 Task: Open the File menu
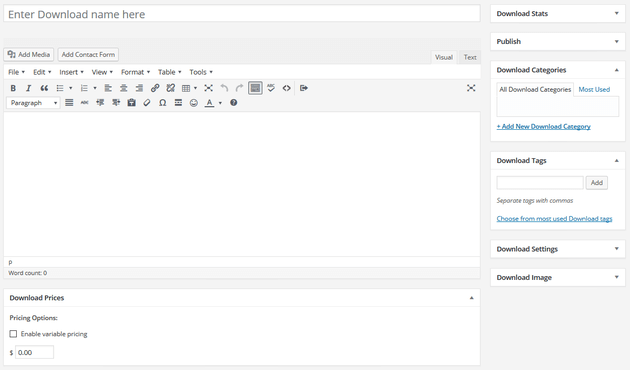(16, 72)
